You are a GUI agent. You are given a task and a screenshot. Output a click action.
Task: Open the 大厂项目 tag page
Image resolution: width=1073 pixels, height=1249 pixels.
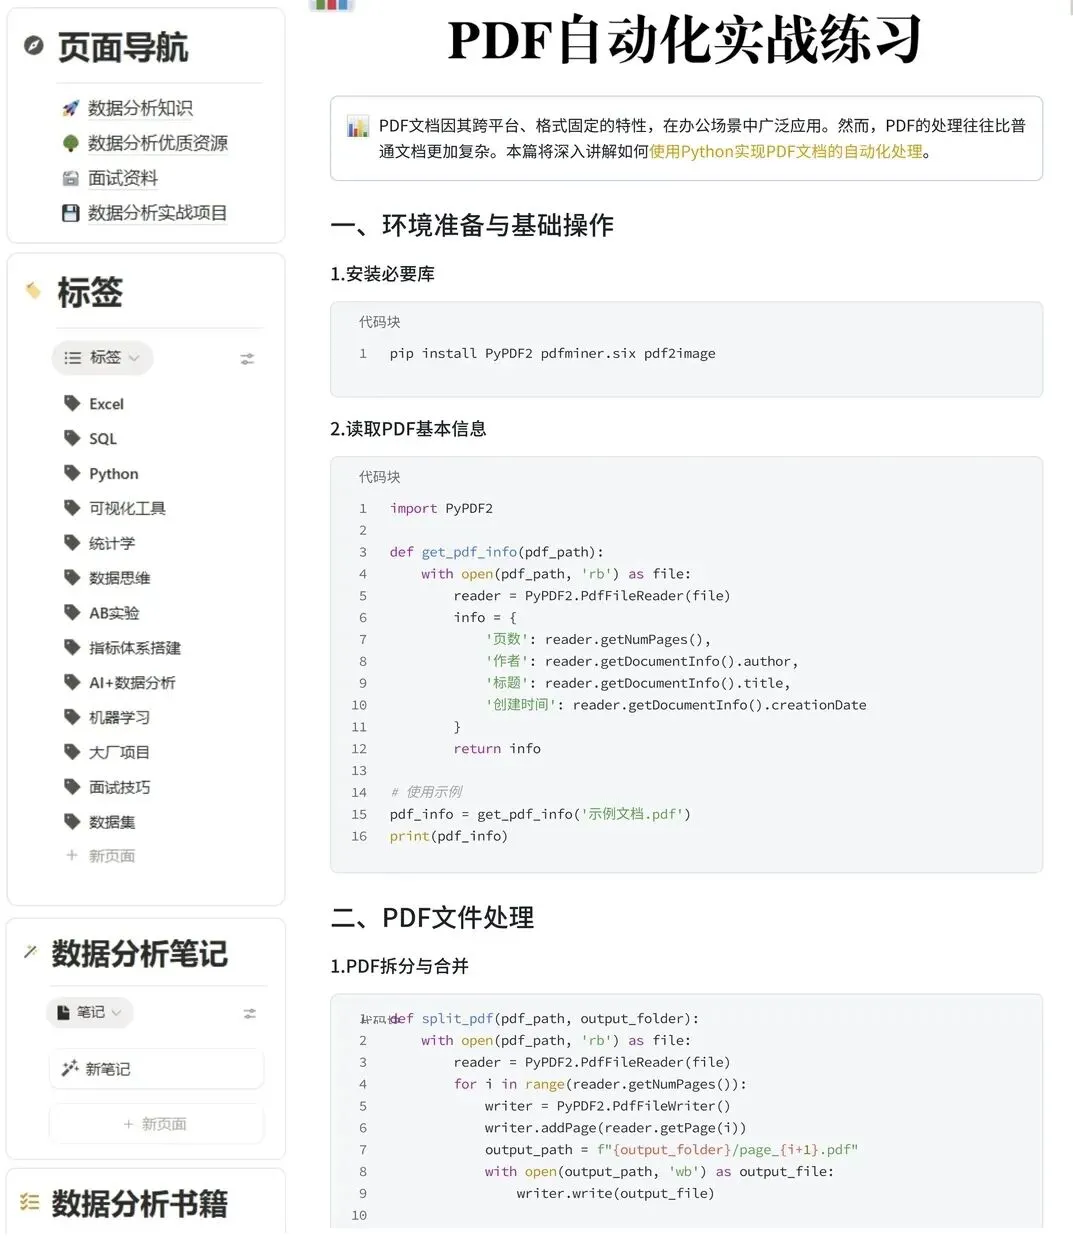pyautogui.click(x=119, y=752)
